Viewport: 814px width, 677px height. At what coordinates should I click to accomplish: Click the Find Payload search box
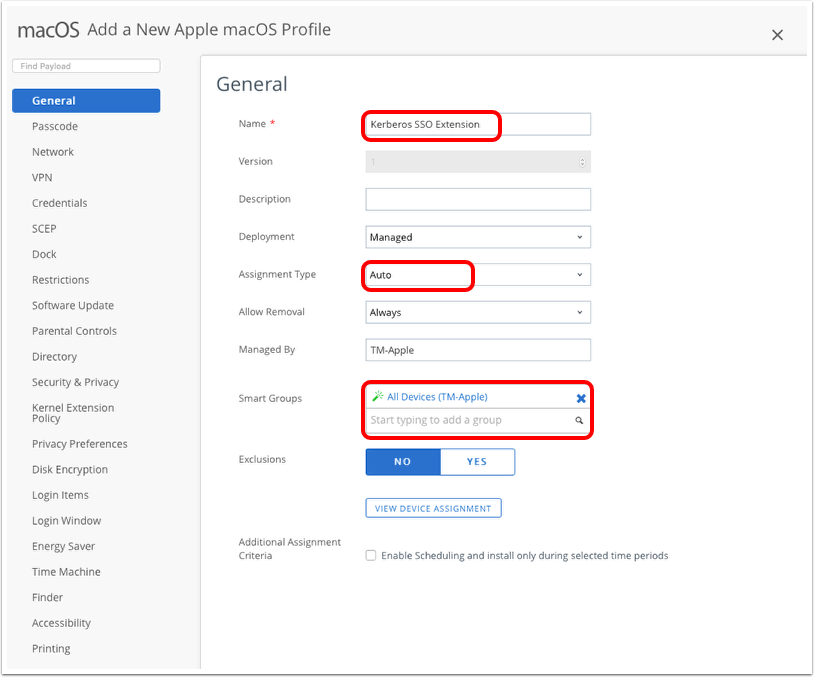(86, 66)
